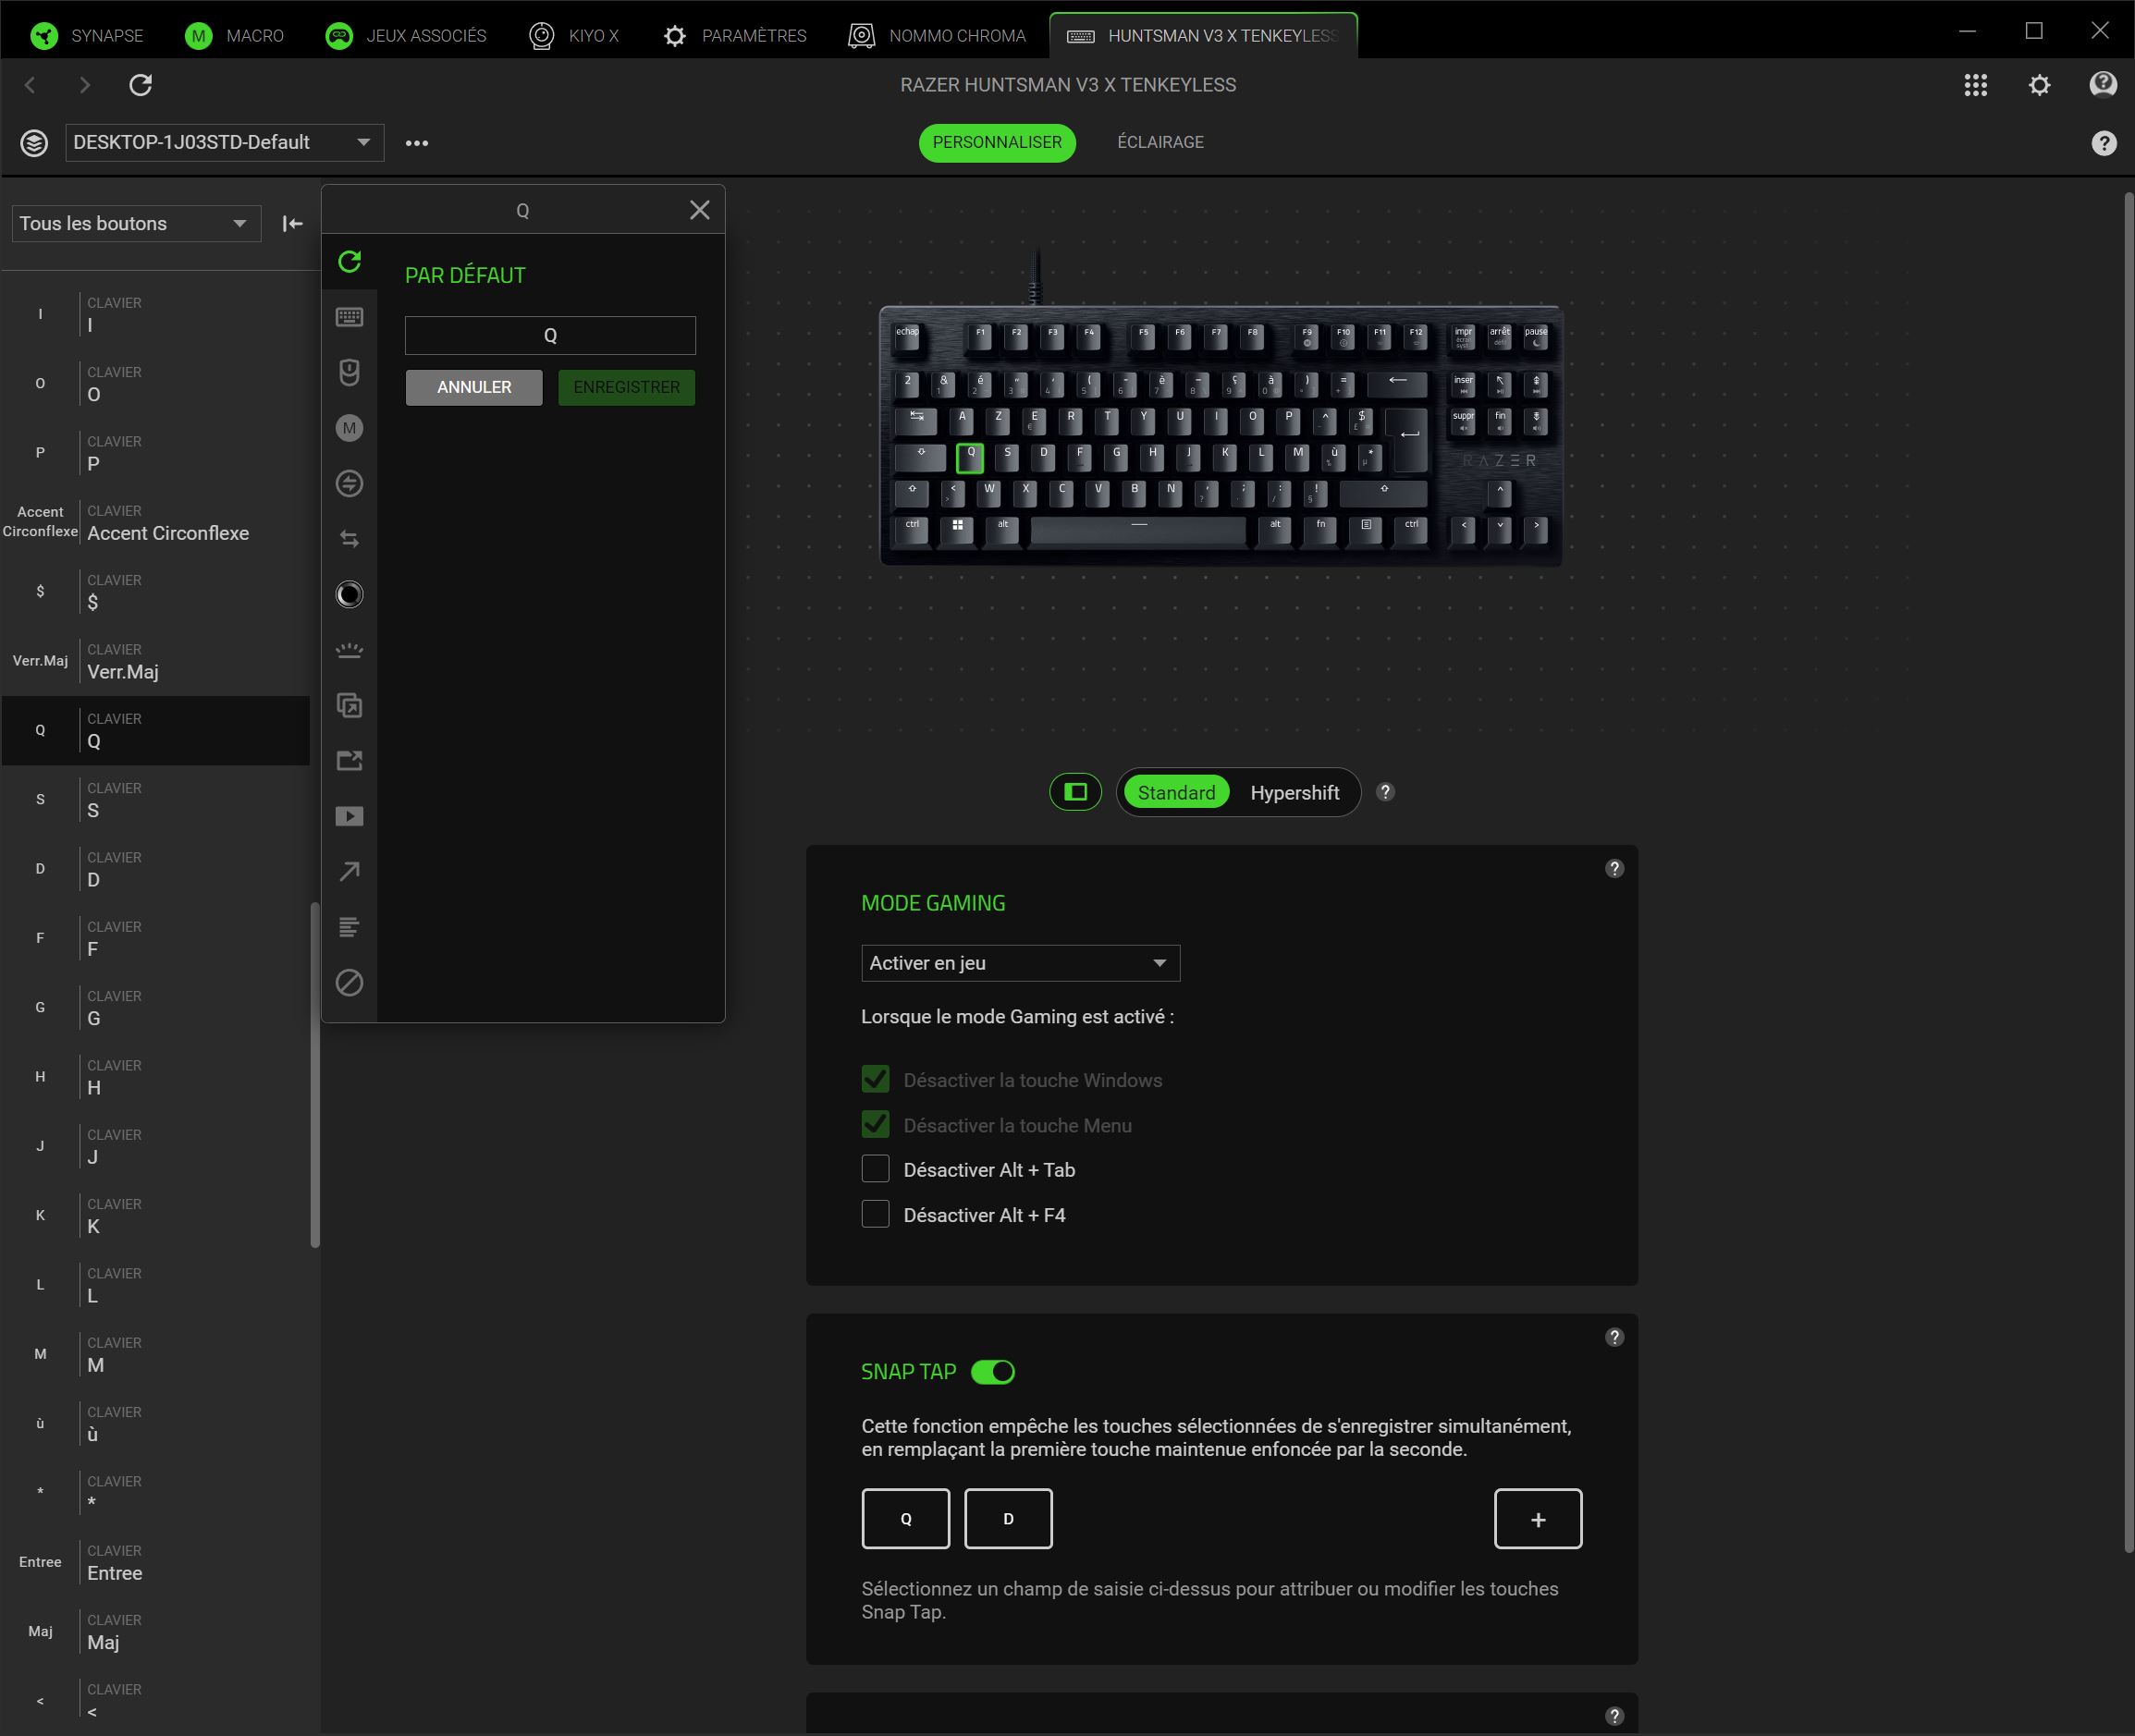2135x1736 pixels.
Task: Switch to the Synapse tab
Action: [88, 36]
